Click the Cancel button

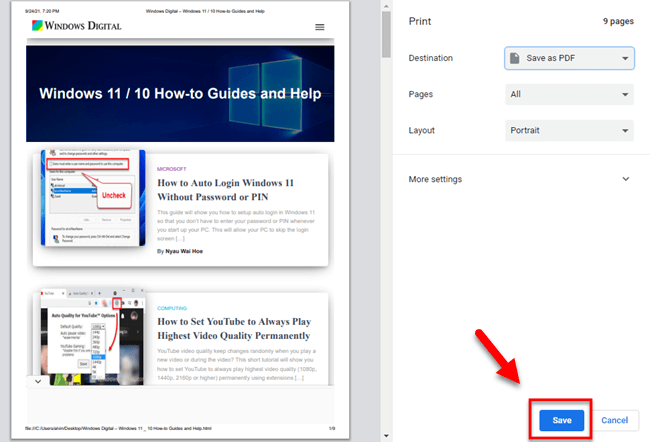[614, 420]
